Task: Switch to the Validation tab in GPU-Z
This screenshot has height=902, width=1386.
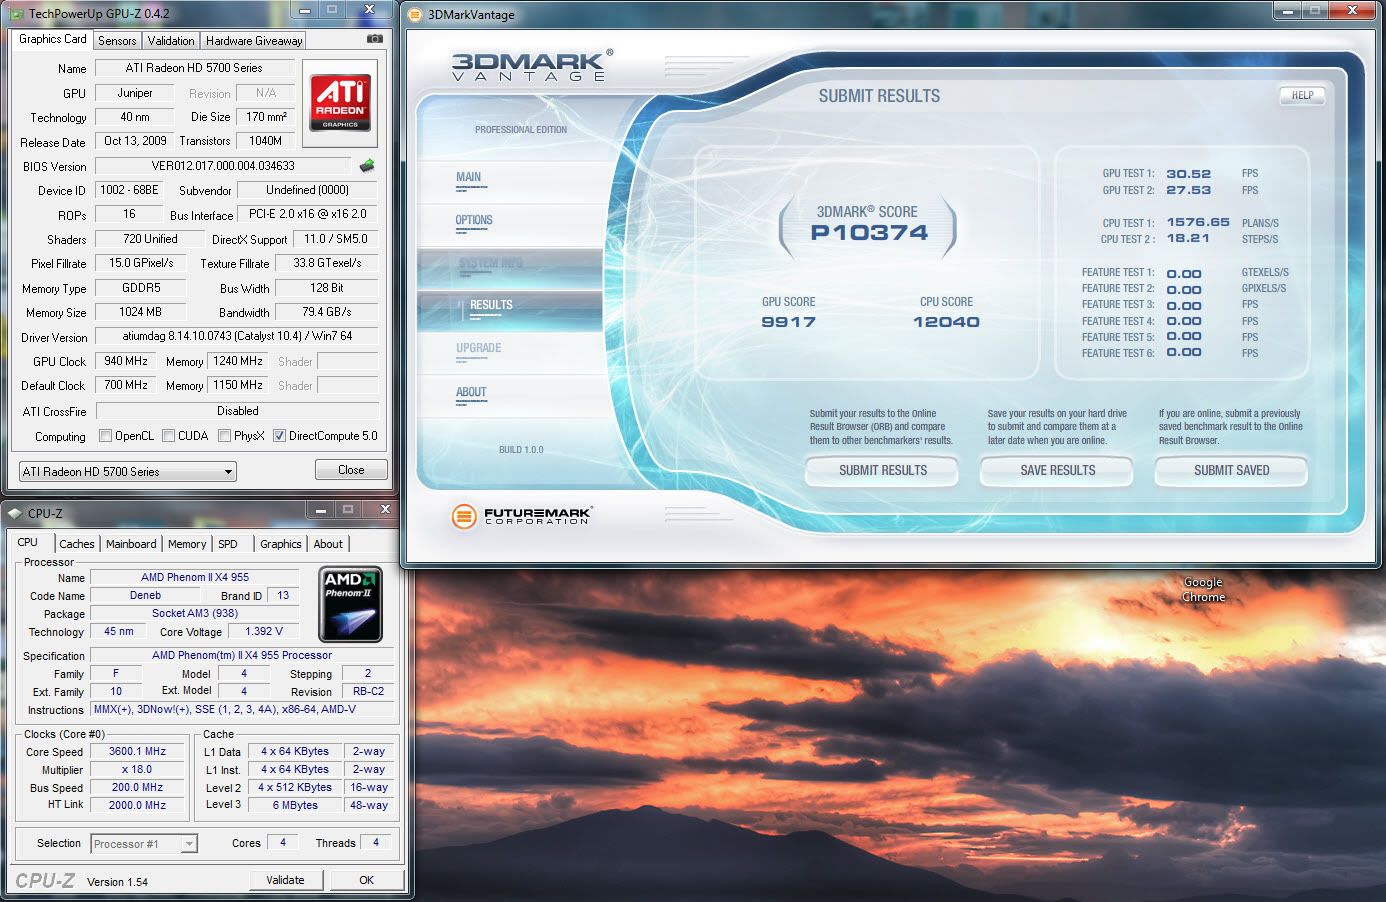Action: 171,41
